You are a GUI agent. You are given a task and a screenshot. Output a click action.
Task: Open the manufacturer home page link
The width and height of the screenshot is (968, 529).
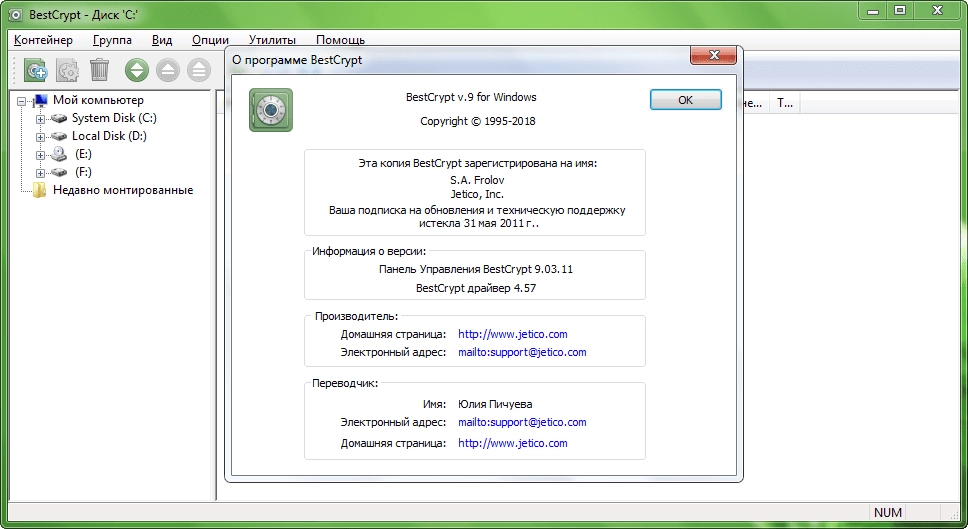(x=512, y=334)
